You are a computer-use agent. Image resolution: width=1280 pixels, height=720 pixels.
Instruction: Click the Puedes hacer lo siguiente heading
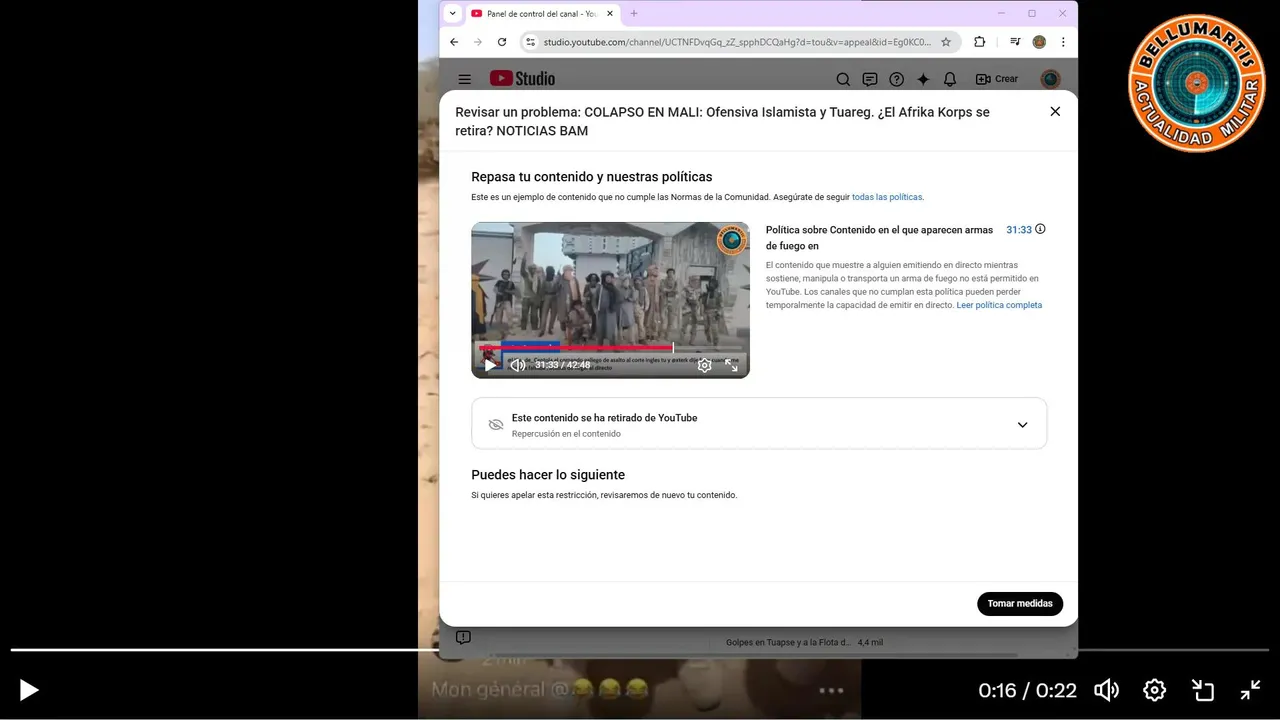[x=548, y=475]
